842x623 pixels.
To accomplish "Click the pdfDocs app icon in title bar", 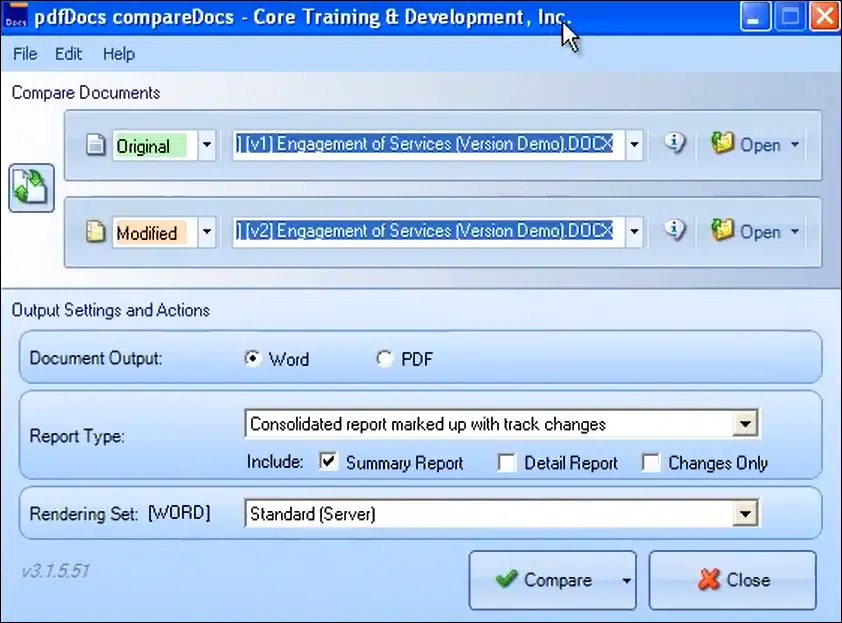I will tap(16, 16).
